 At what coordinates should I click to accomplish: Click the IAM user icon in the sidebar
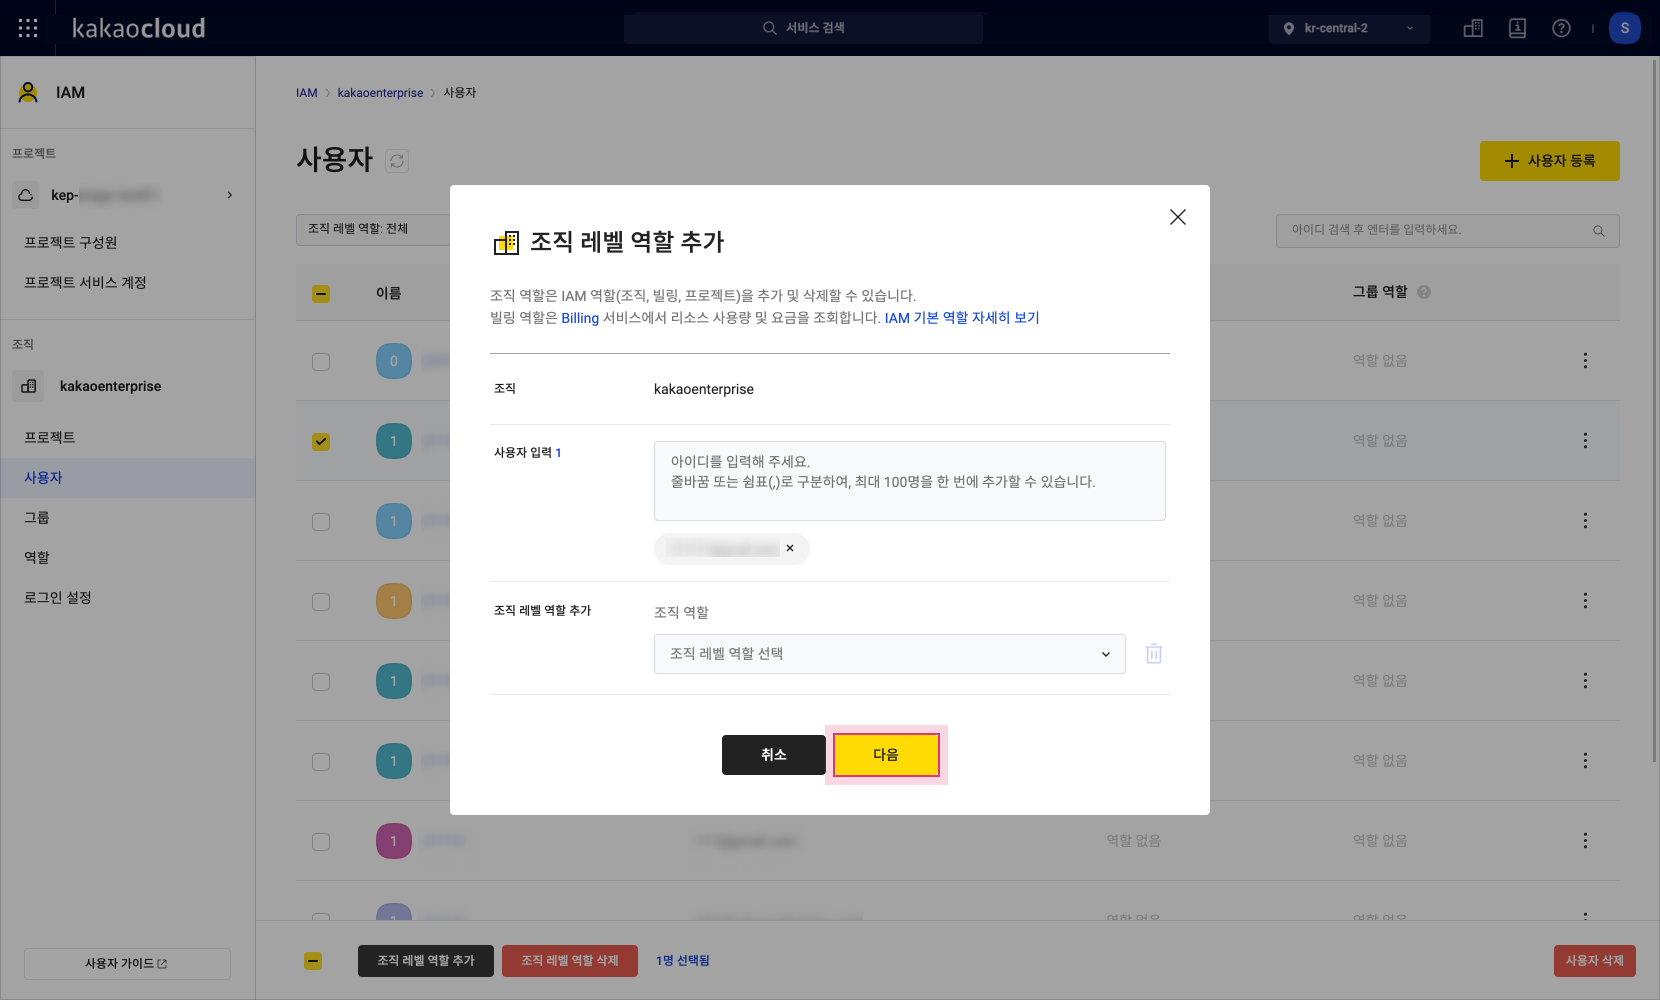28,92
